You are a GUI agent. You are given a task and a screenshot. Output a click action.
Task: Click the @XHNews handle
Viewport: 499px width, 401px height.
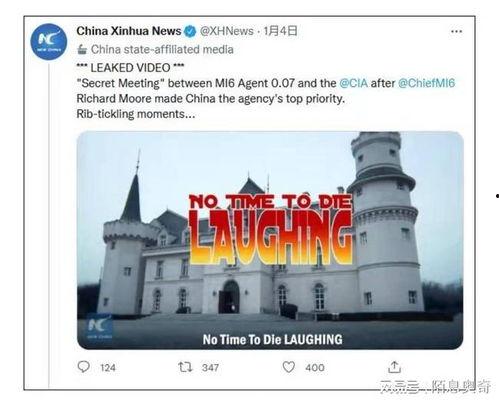(226, 31)
